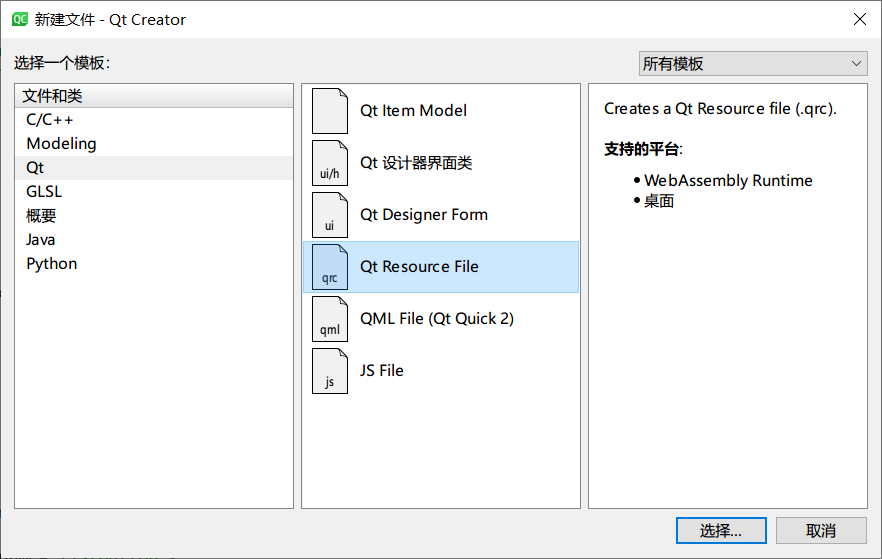Select the Modeling category
This screenshot has height=559, width=882.
coord(154,144)
